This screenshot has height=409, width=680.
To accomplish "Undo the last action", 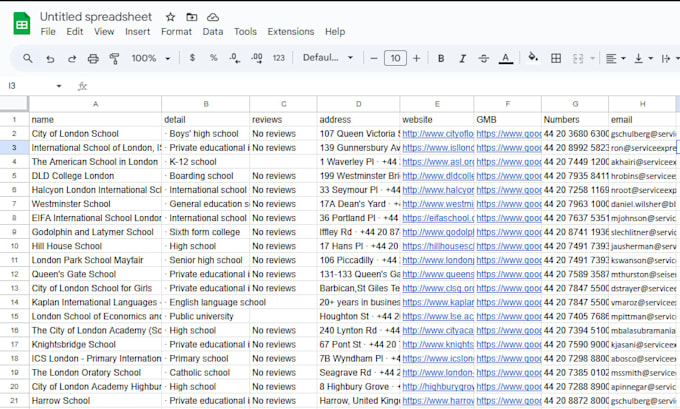I will click(50, 58).
